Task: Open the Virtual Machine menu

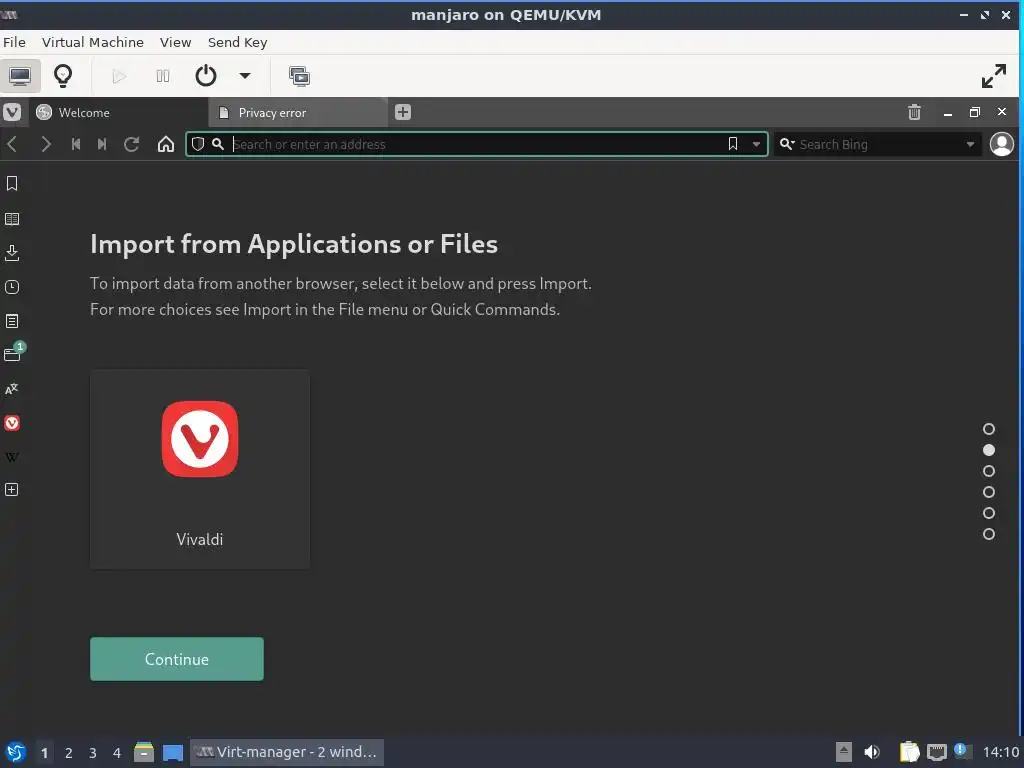Action: [x=93, y=42]
